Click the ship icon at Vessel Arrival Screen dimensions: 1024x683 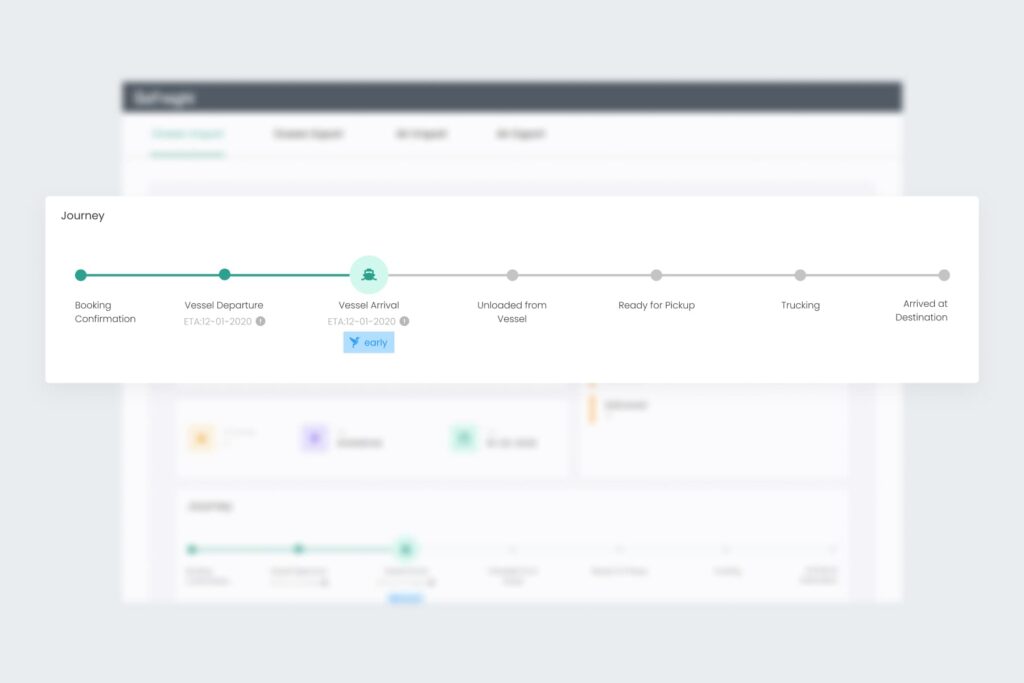point(369,275)
